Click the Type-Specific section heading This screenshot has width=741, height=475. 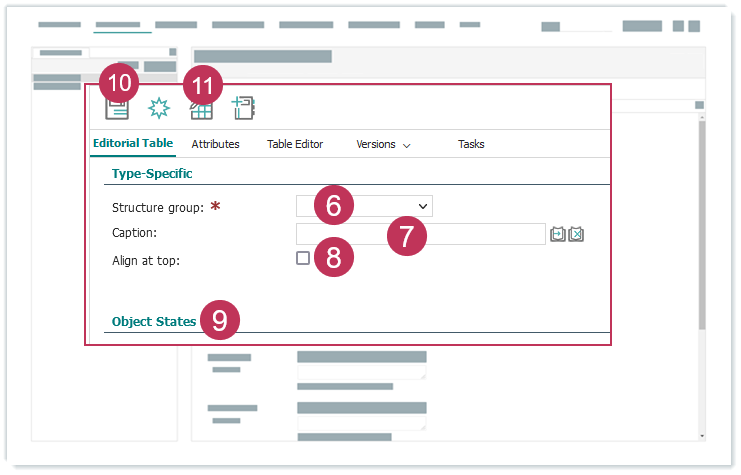[x=152, y=174]
